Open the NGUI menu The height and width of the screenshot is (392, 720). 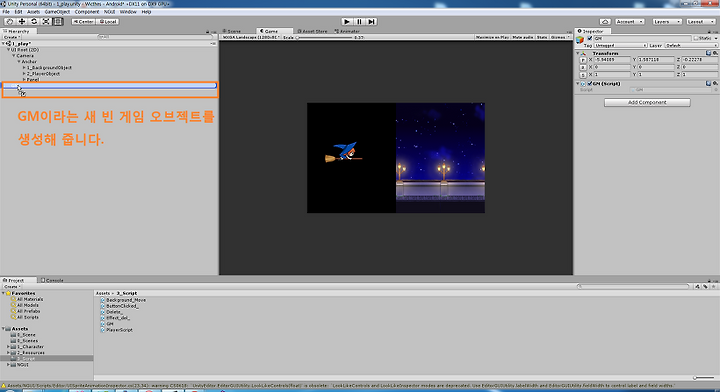tap(109, 12)
